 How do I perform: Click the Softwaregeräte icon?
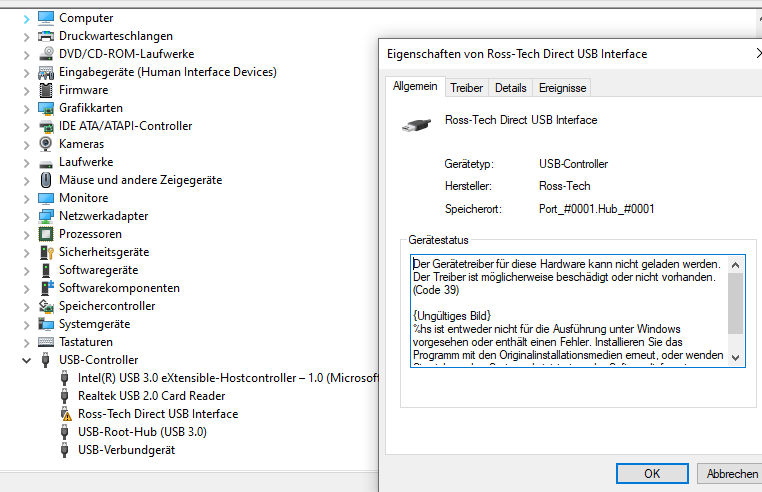point(46,270)
